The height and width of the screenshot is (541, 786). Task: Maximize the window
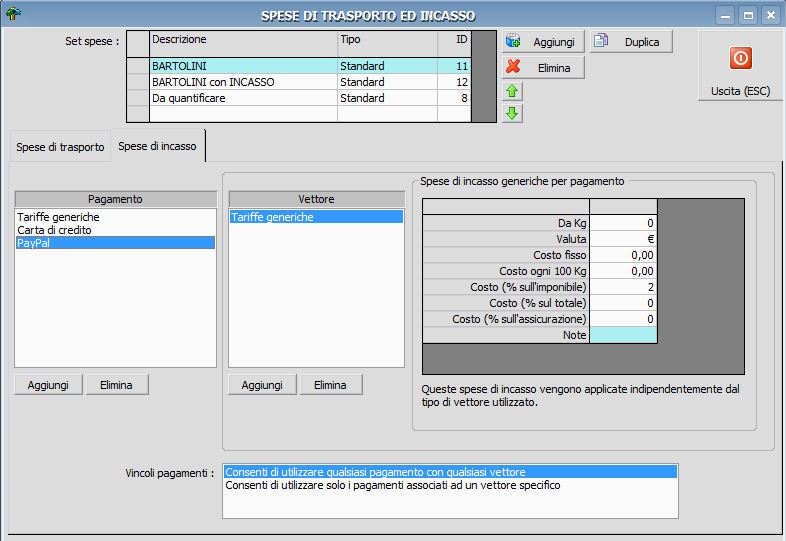[x=748, y=16]
